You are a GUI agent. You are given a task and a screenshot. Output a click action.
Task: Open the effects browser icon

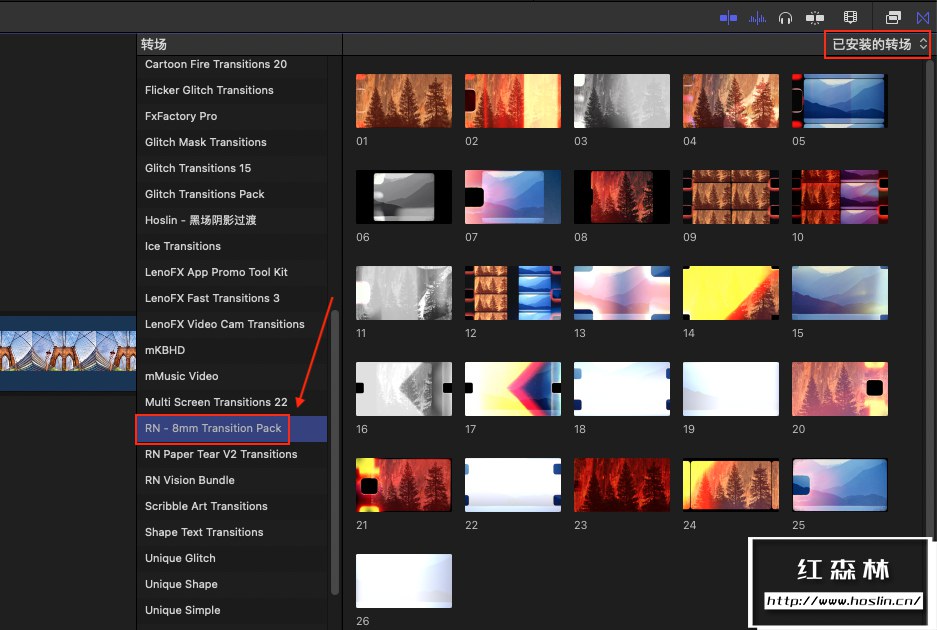[x=893, y=17]
